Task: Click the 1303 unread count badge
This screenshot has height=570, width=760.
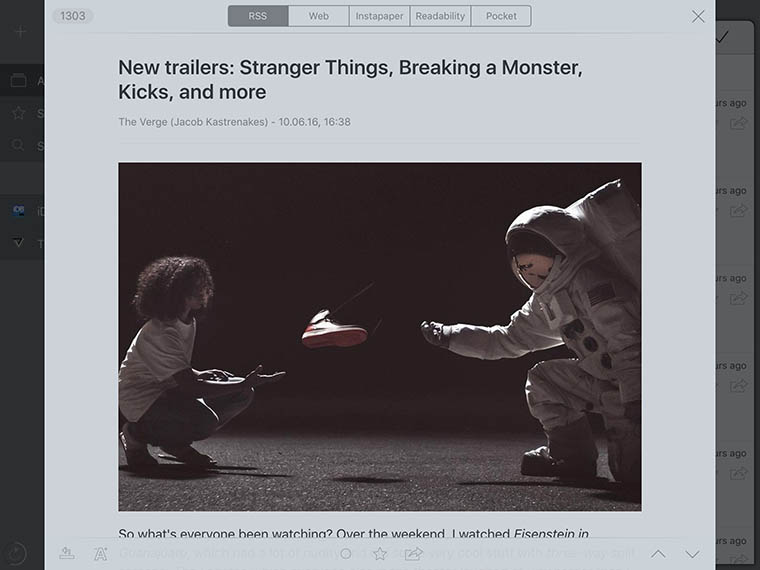Action: coord(73,16)
